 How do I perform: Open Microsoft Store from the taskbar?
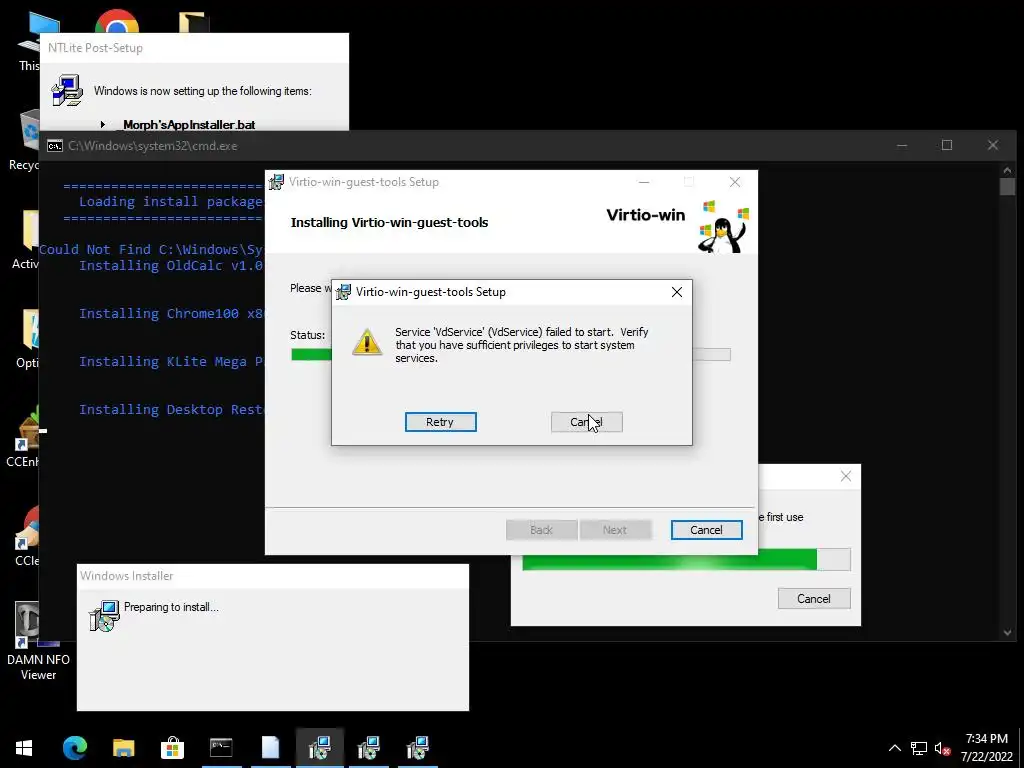coord(172,748)
